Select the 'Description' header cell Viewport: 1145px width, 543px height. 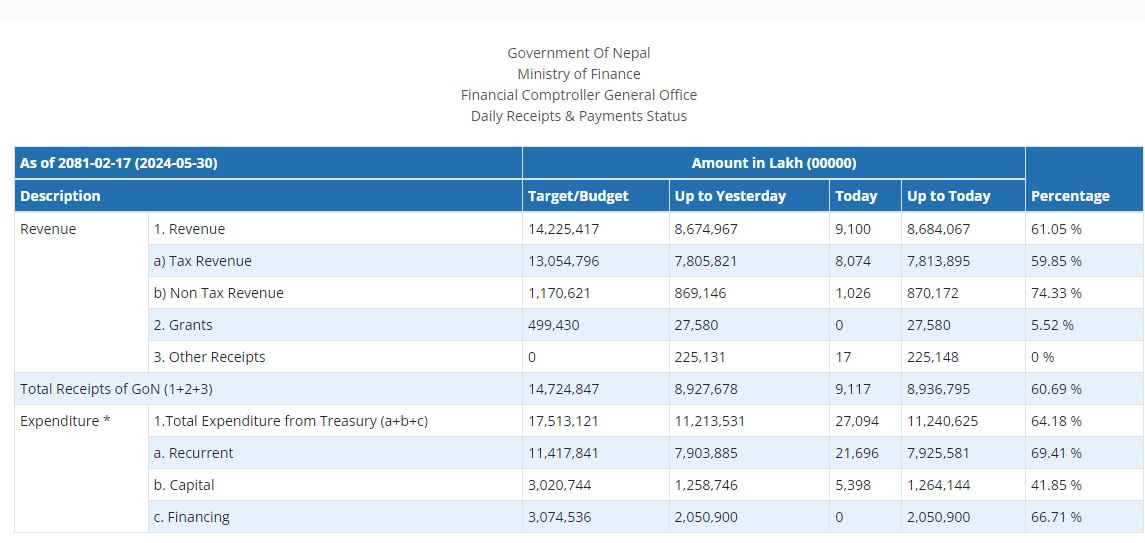pos(61,196)
